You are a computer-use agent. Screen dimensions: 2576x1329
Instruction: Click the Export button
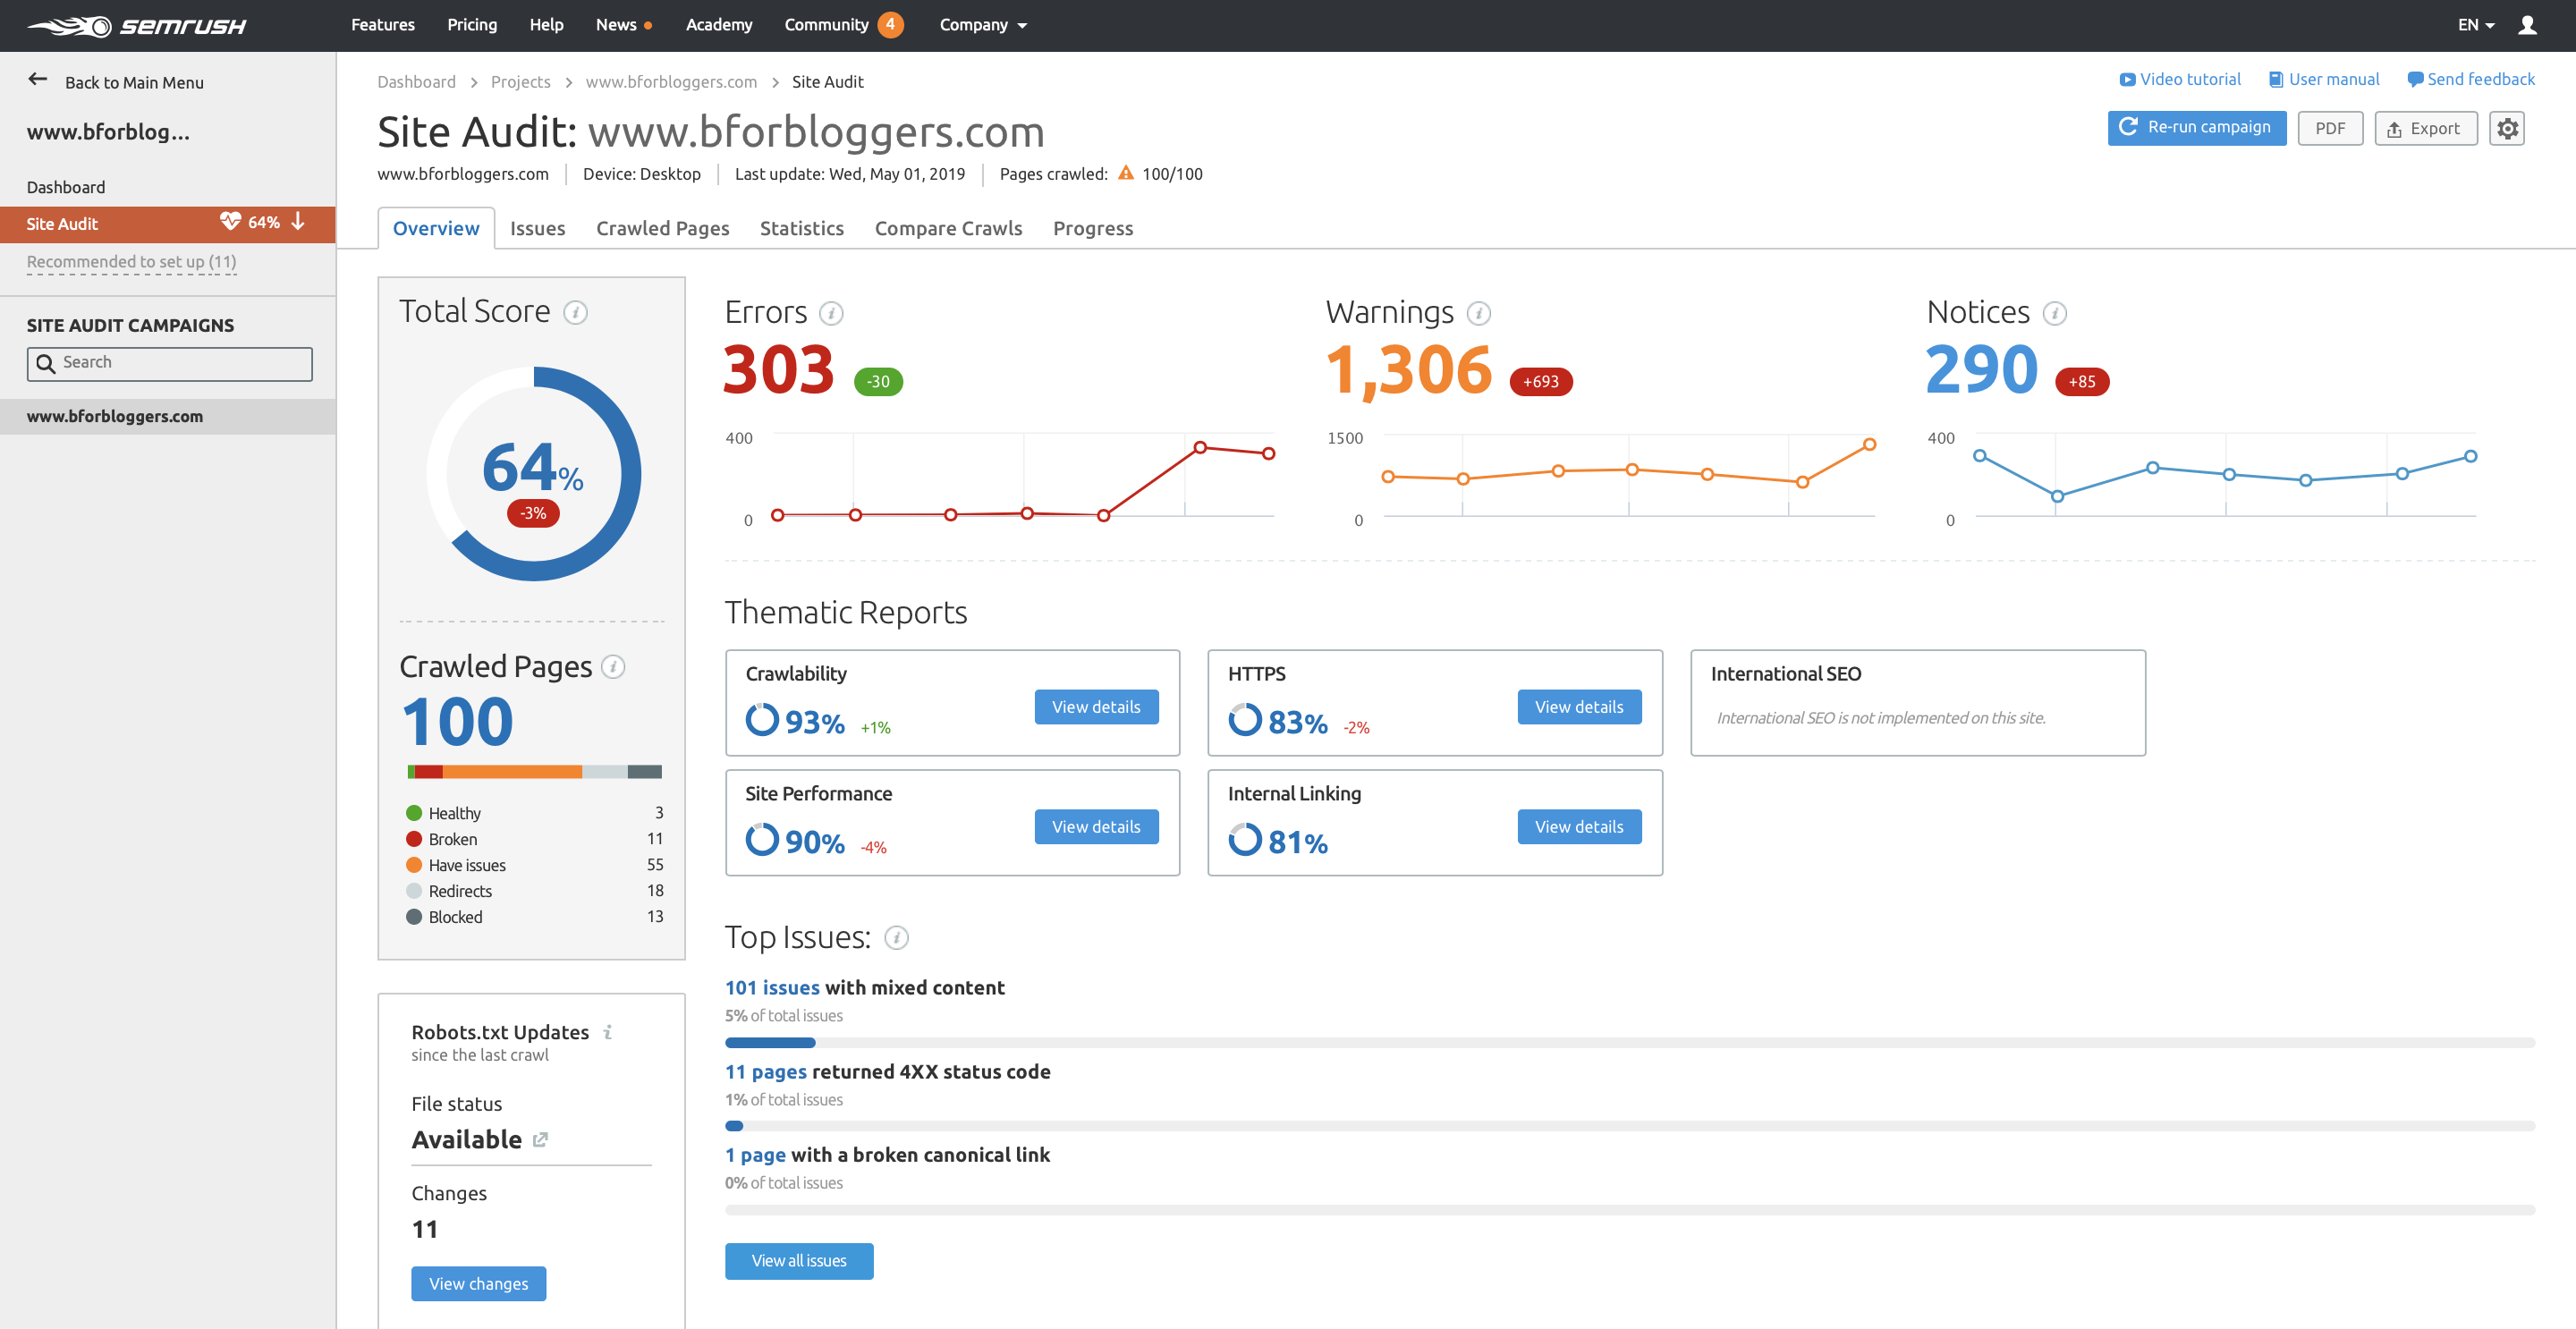tap(2425, 128)
